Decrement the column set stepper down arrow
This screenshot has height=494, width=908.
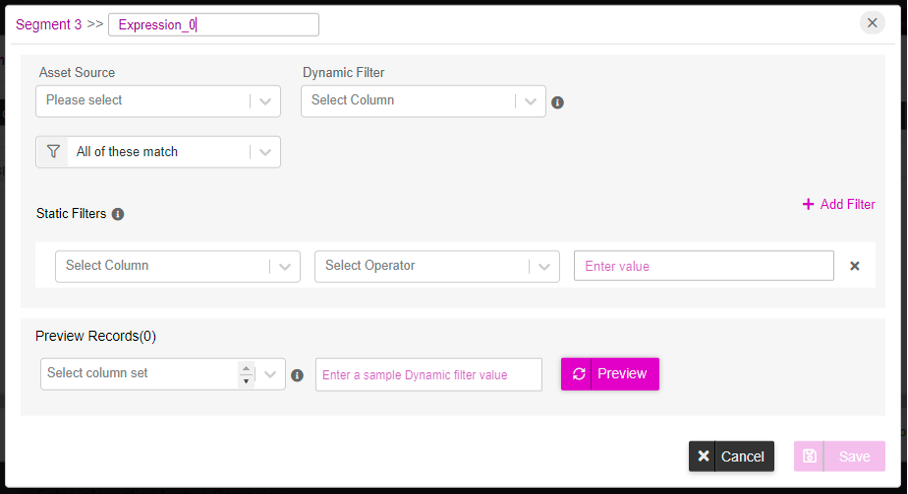pyautogui.click(x=246, y=381)
